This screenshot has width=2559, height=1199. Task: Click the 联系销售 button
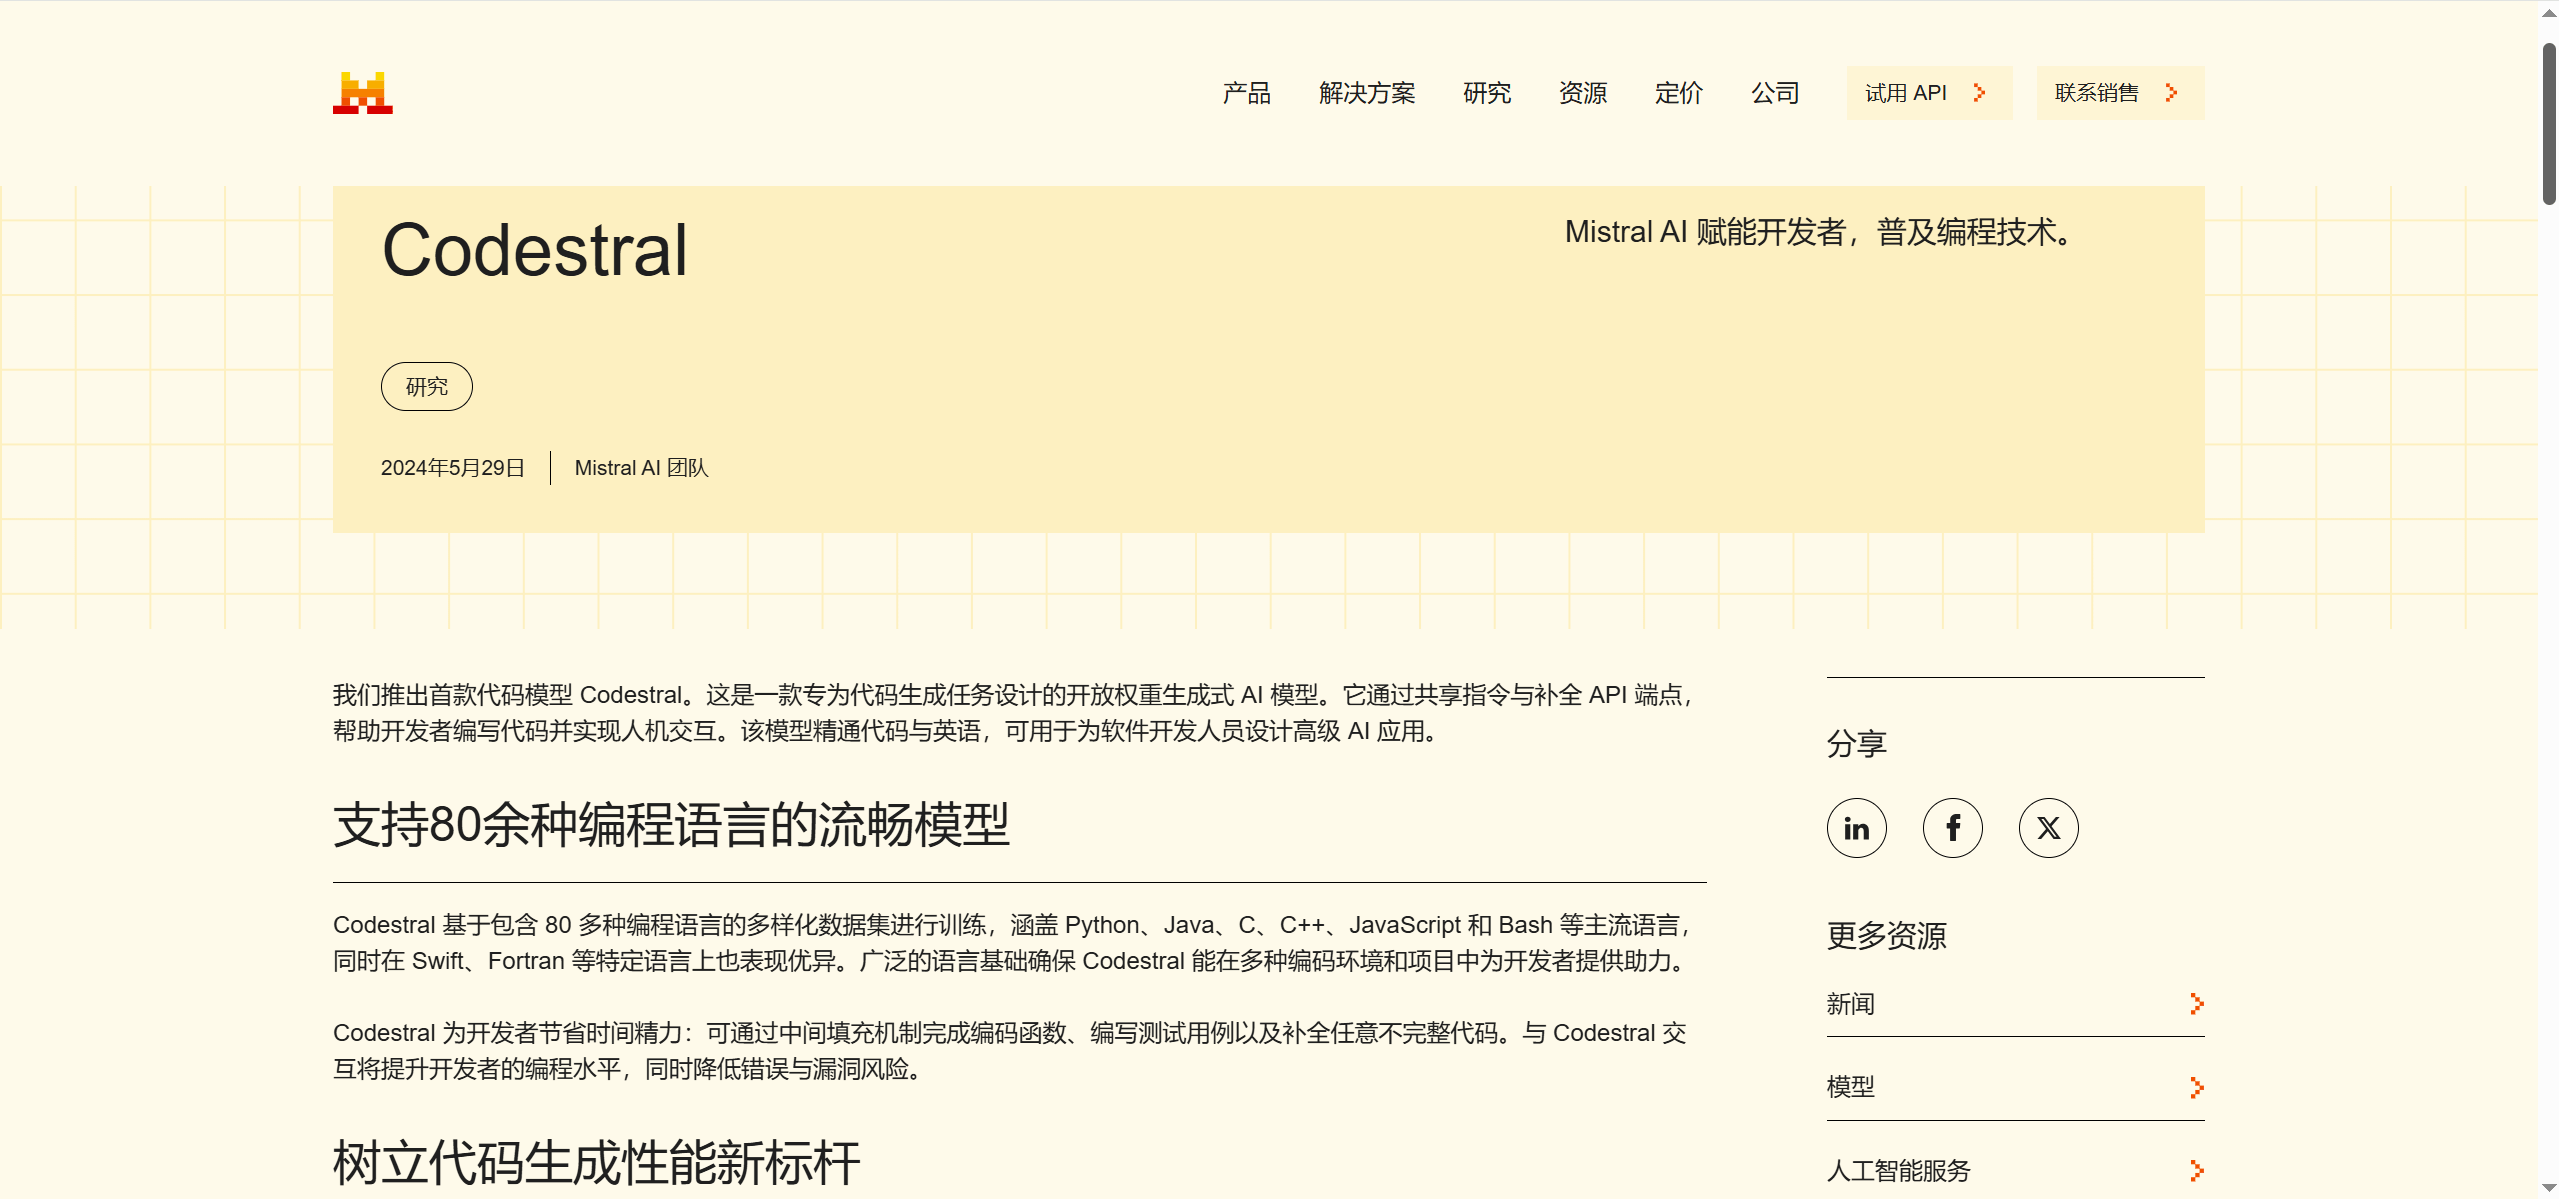[x=2120, y=93]
